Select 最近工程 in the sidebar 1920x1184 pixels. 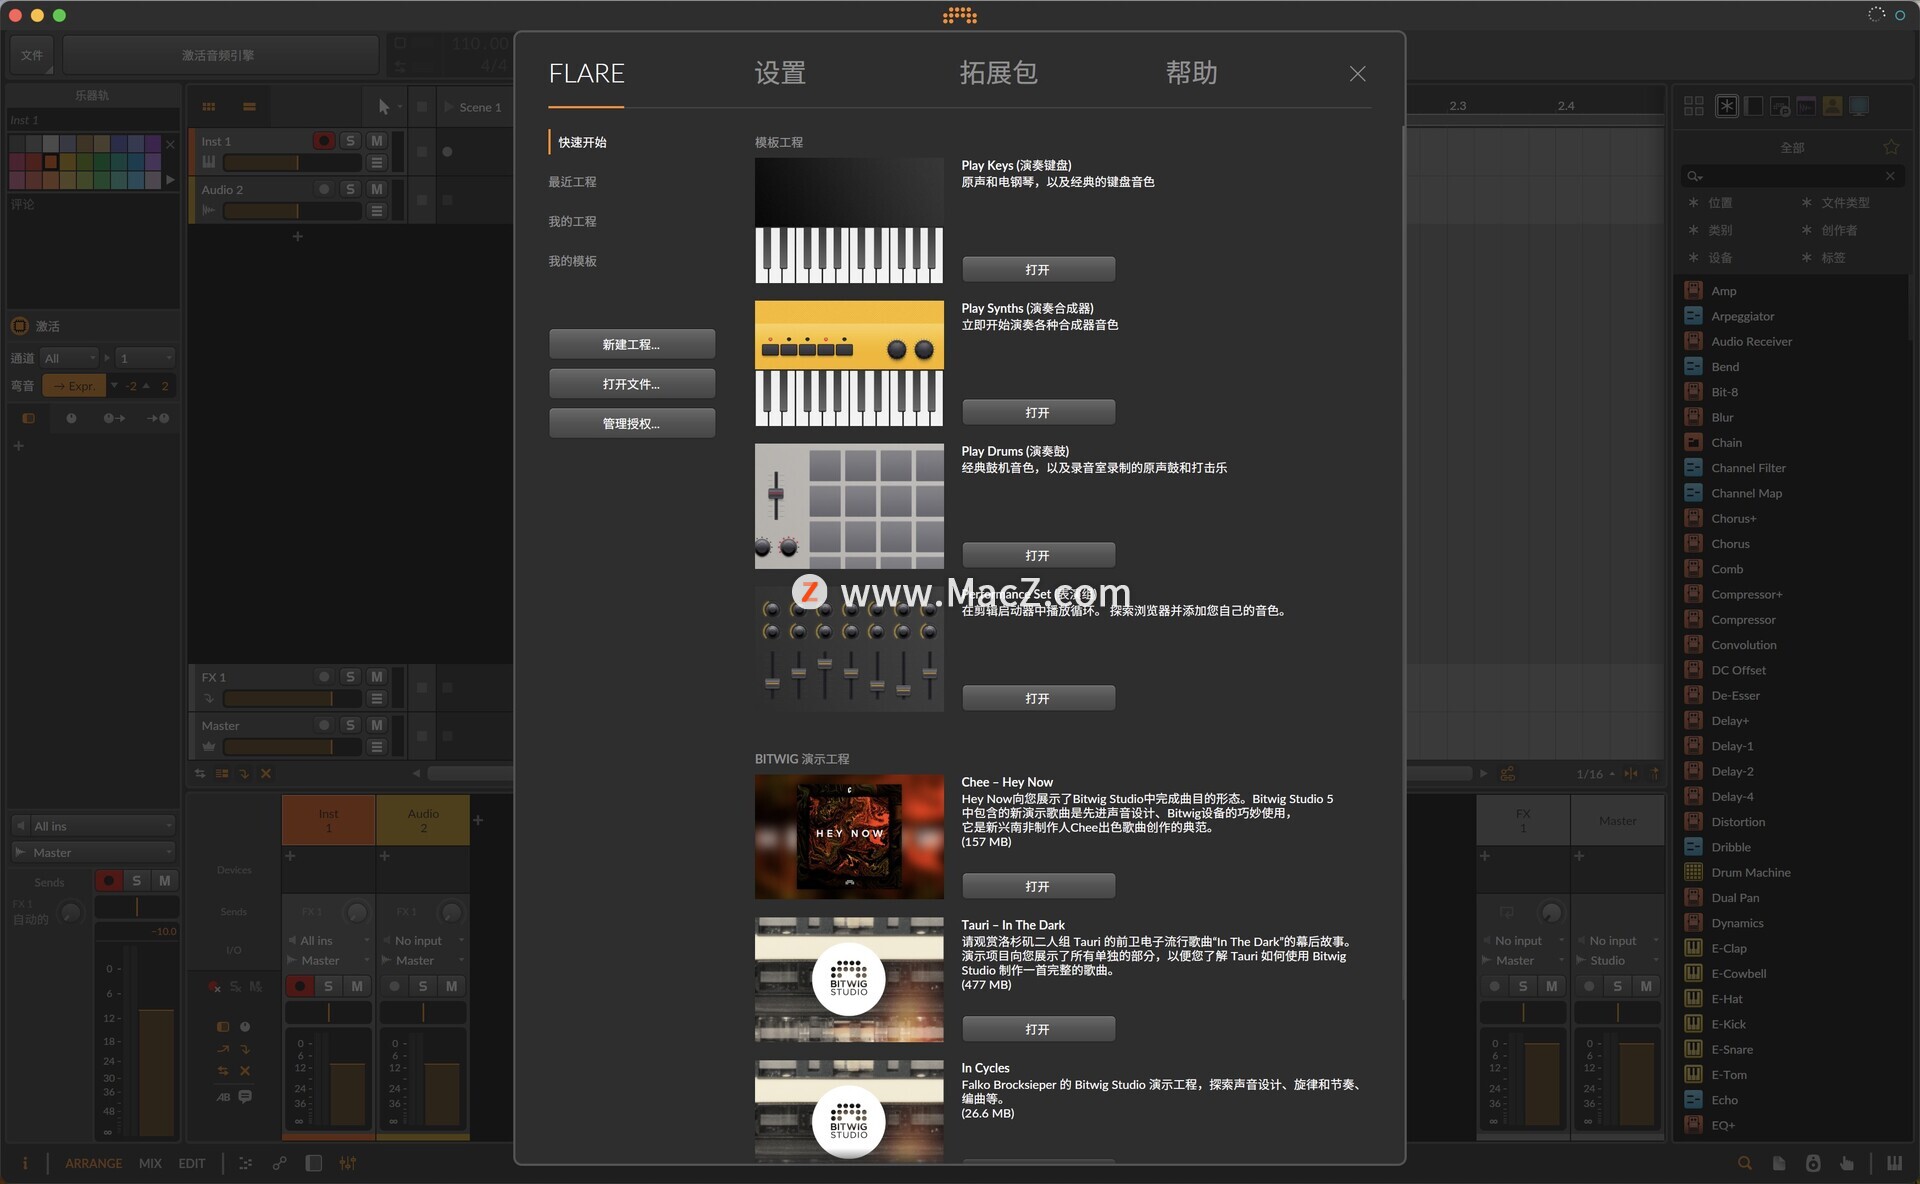click(x=572, y=182)
